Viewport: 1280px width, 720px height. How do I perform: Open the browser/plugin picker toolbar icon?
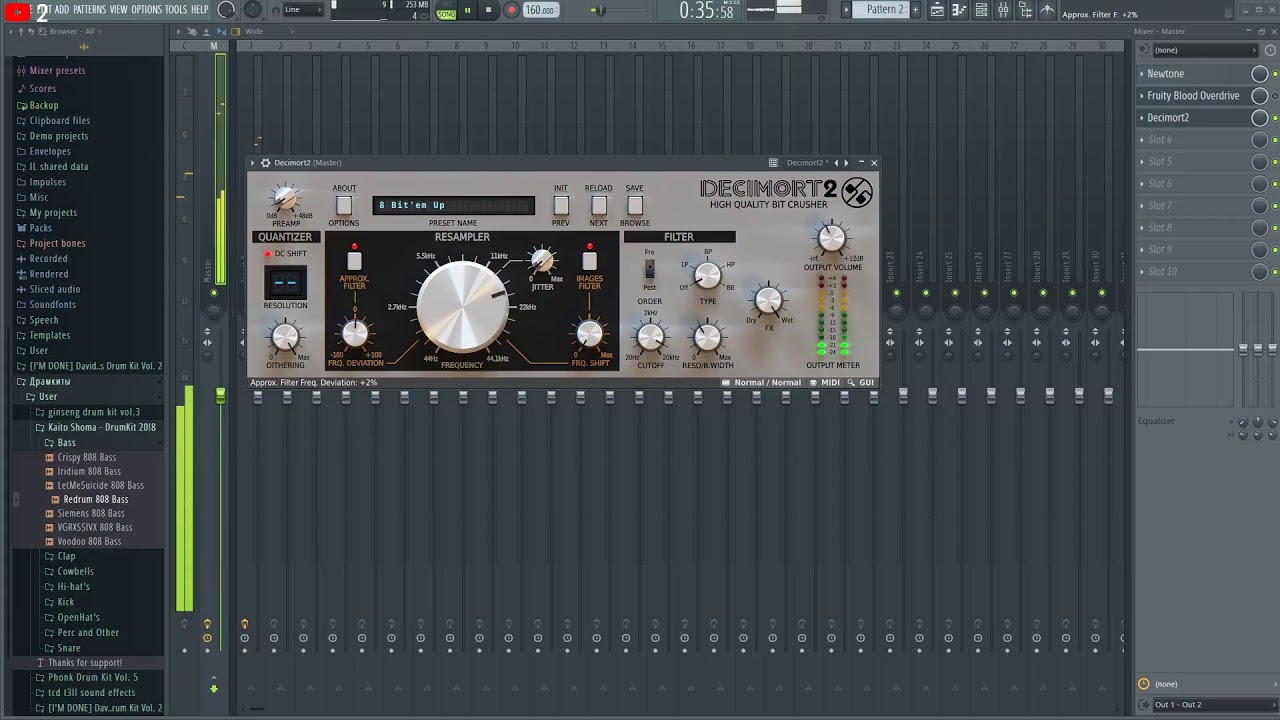(1025, 10)
